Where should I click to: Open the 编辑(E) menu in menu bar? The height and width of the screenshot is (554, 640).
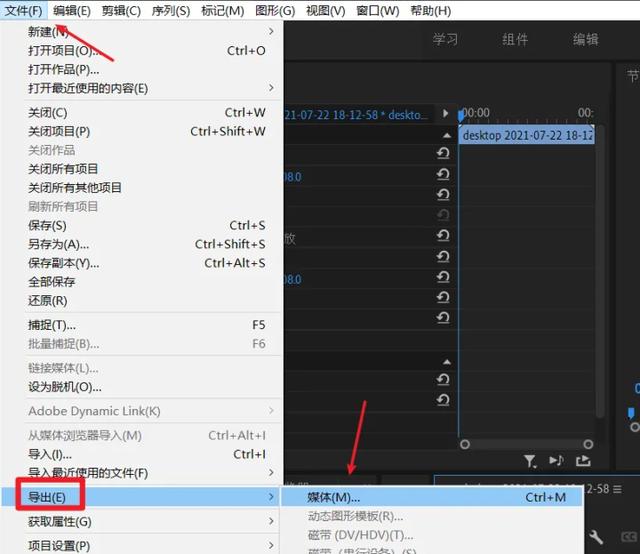(x=71, y=11)
